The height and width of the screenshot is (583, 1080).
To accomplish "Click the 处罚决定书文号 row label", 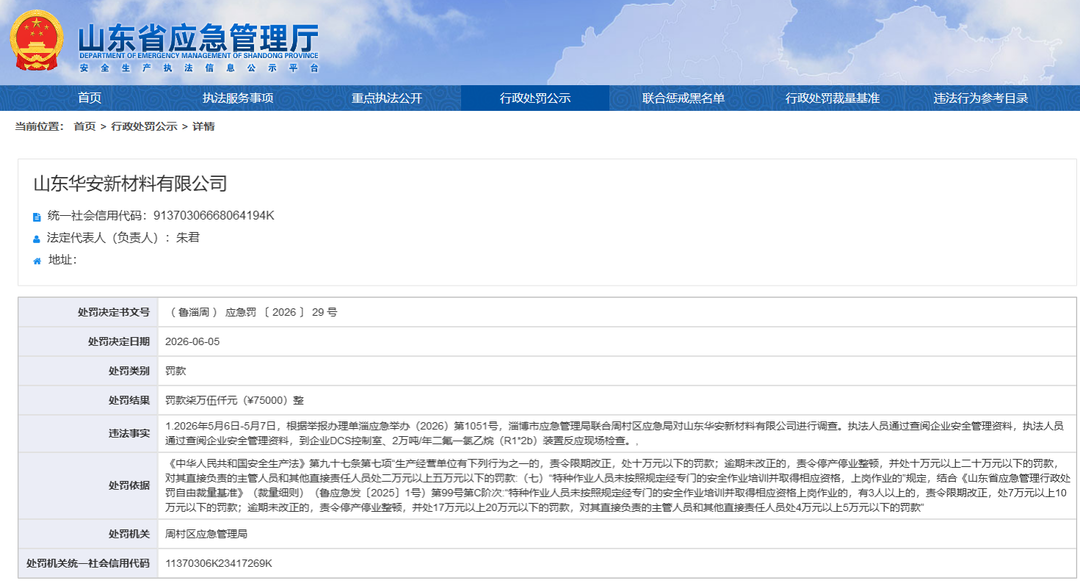I will point(114,312).
